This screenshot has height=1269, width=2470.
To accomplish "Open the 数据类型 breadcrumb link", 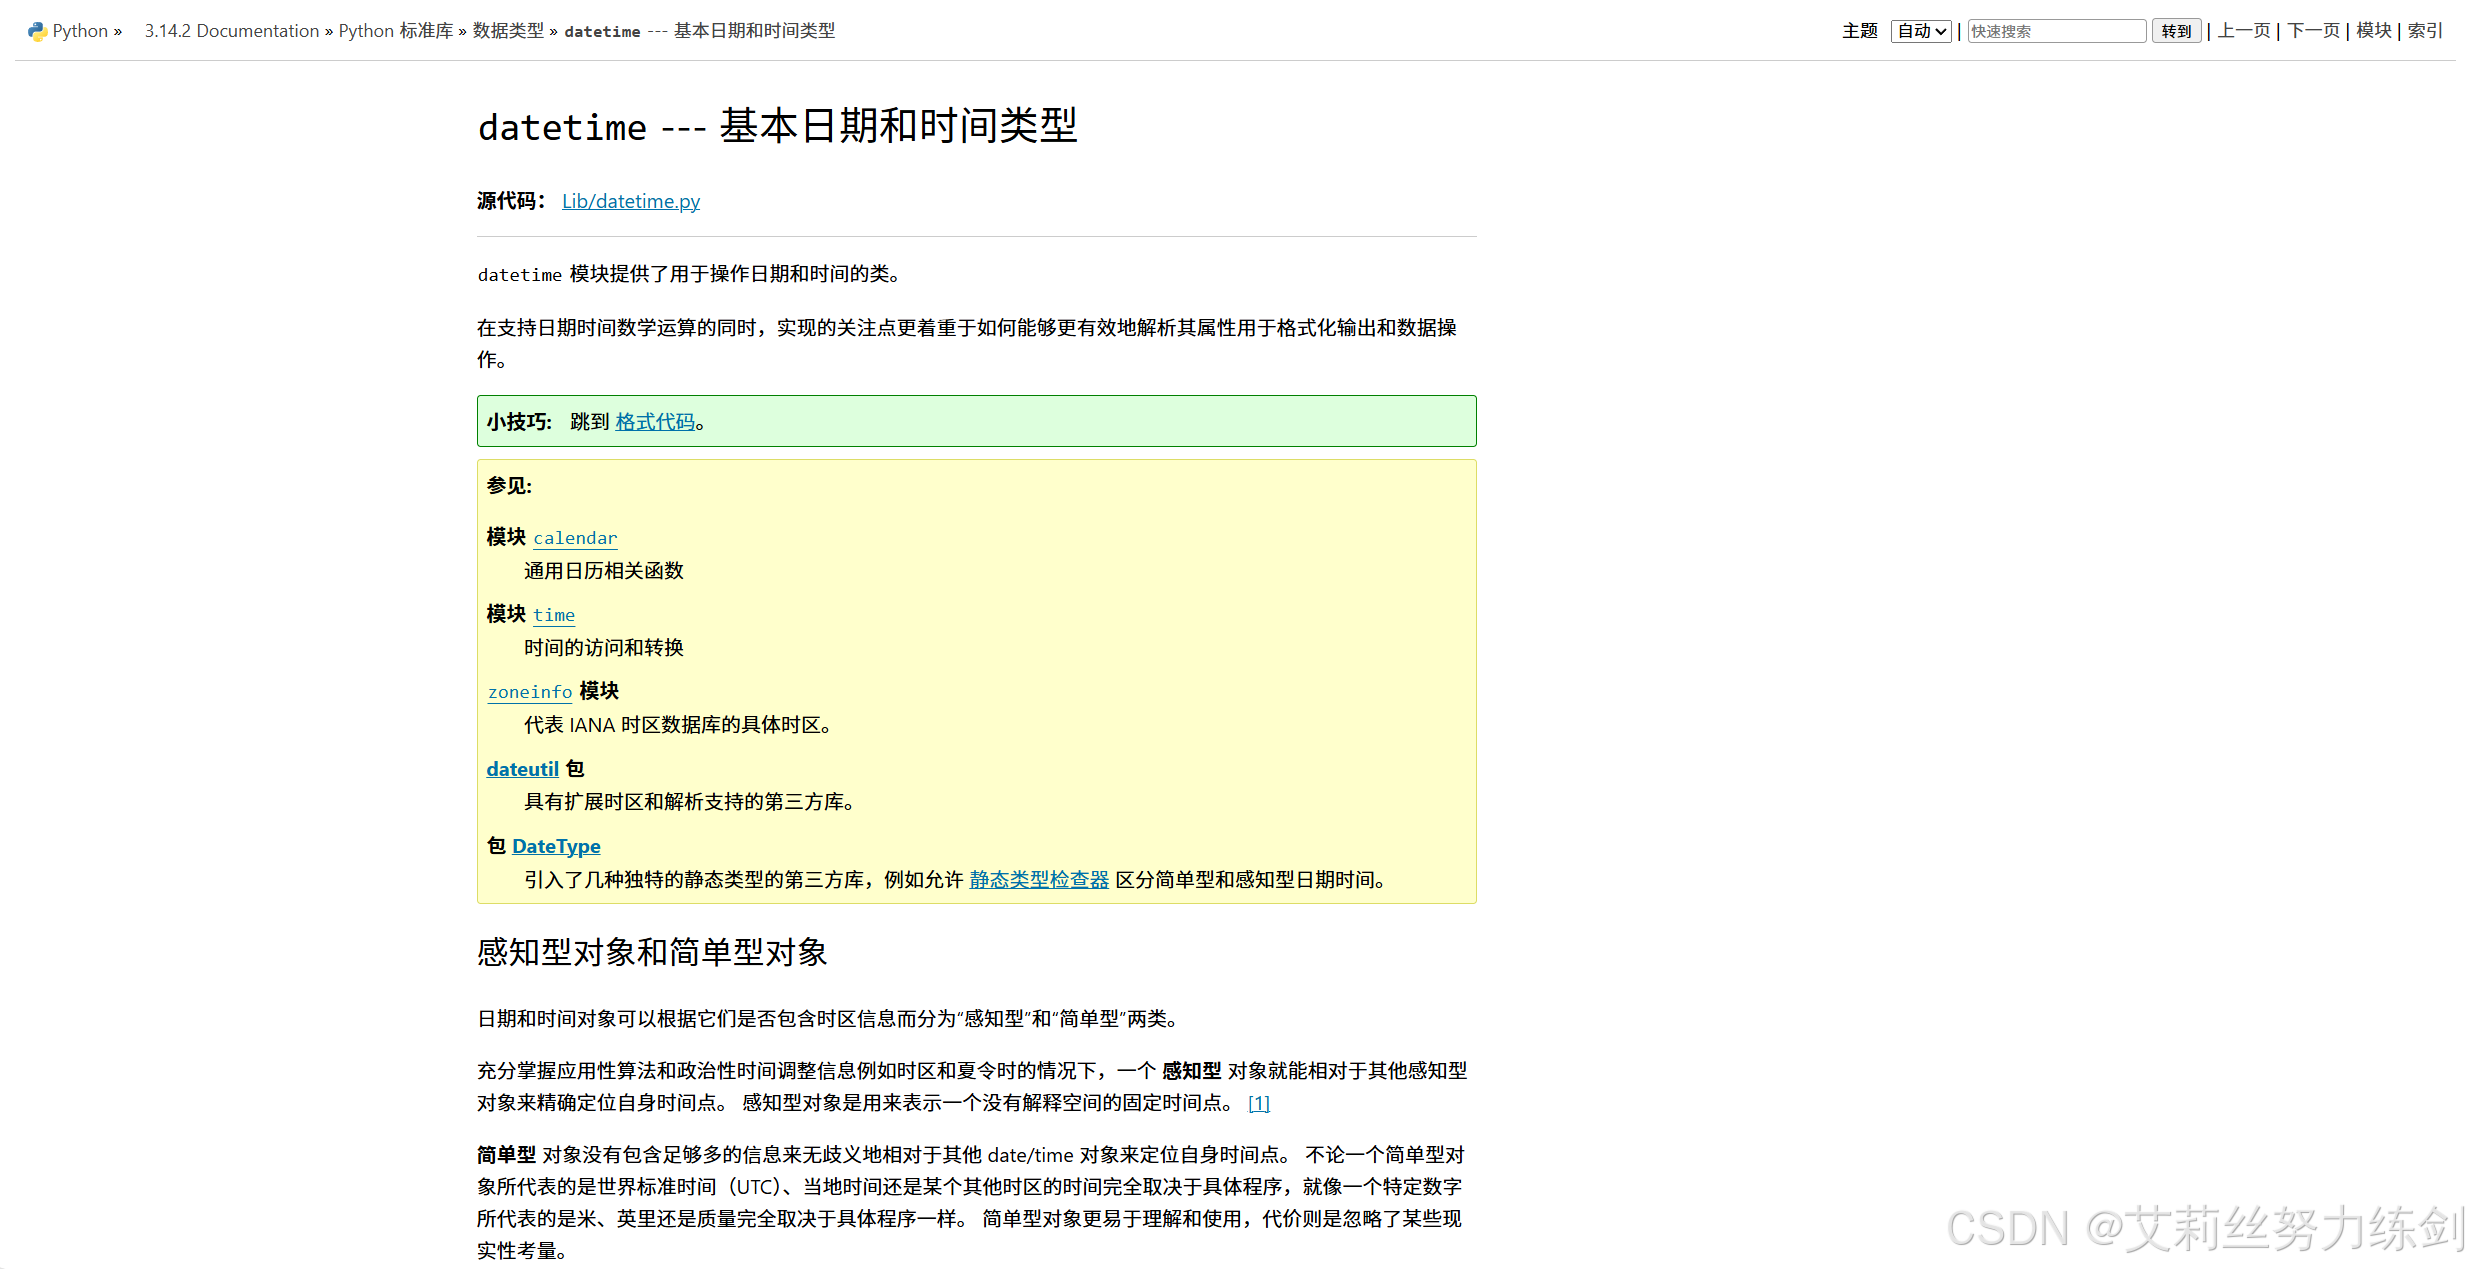I will click(508, 31).
